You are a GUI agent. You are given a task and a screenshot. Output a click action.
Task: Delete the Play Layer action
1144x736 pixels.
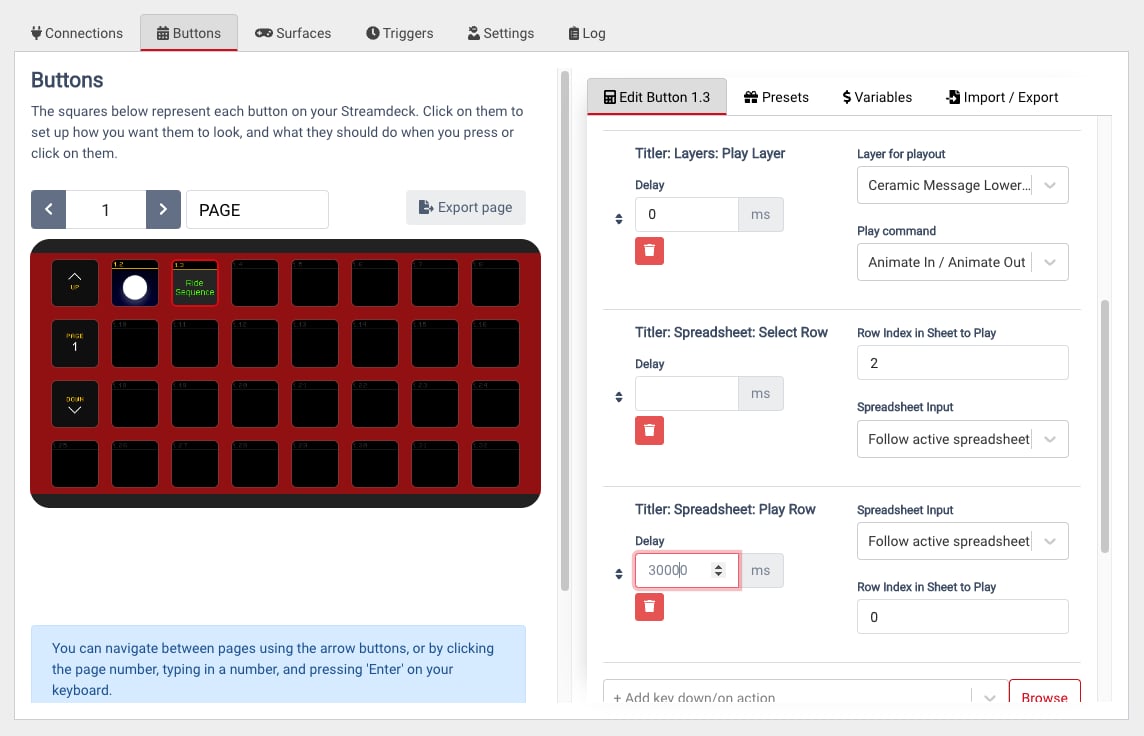(x=649, y=251)
